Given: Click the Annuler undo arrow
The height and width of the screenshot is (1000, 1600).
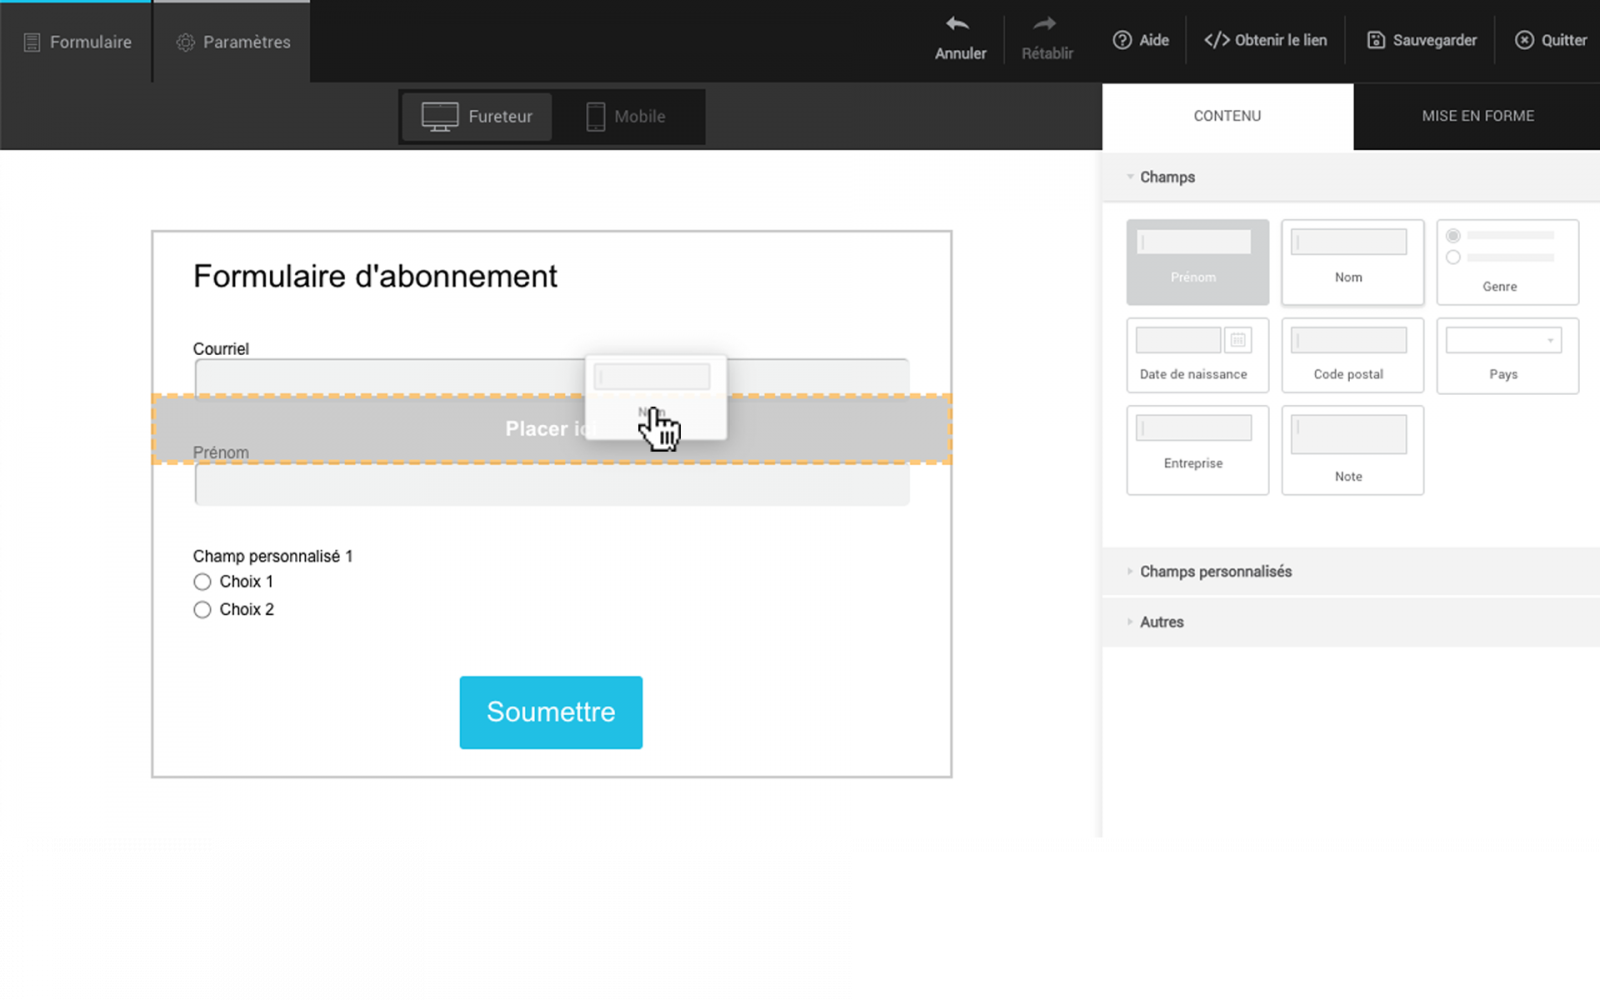Looking at the screenshot, I should coord(958,24).
